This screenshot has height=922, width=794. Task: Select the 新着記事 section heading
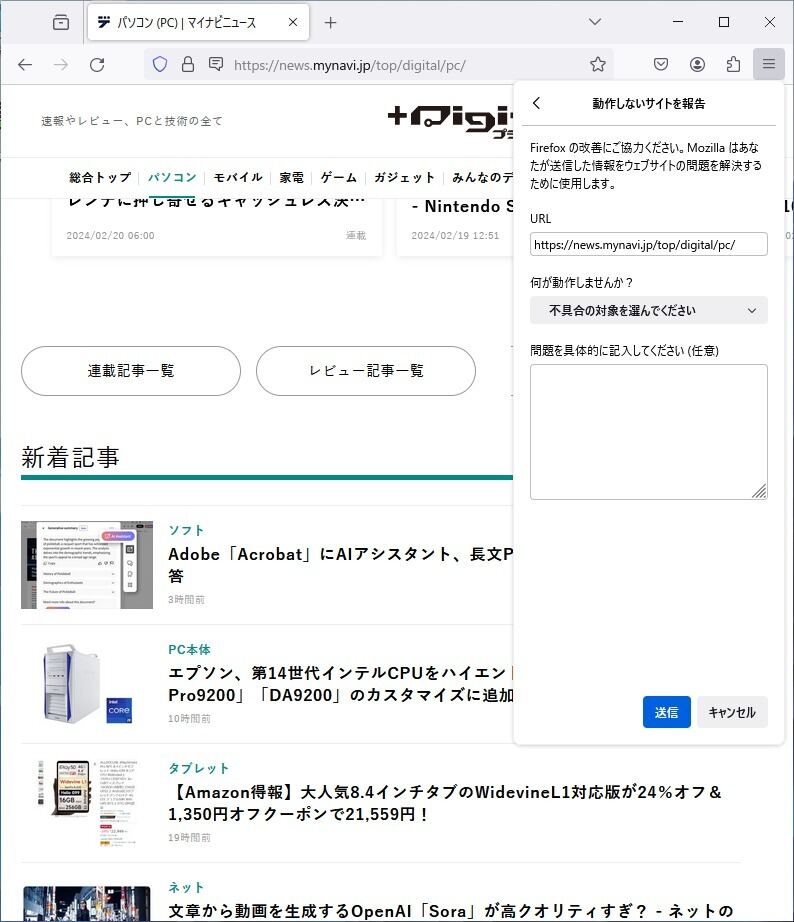71,457
